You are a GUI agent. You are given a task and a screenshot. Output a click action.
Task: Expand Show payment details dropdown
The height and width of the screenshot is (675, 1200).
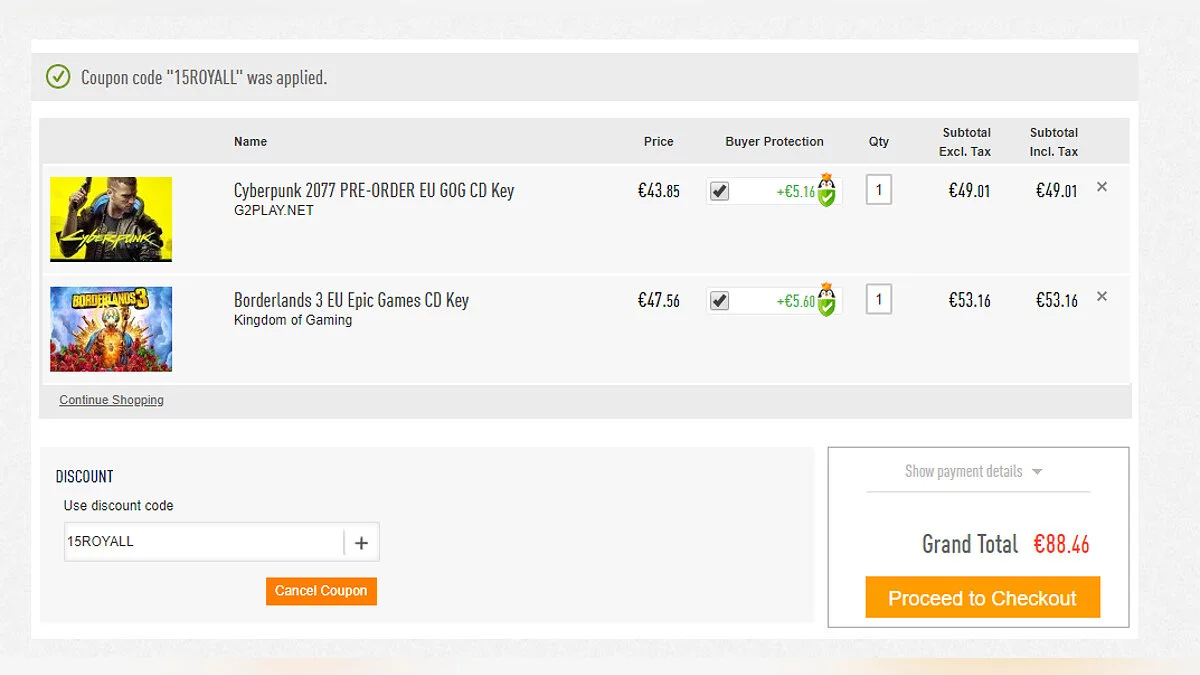974,472
